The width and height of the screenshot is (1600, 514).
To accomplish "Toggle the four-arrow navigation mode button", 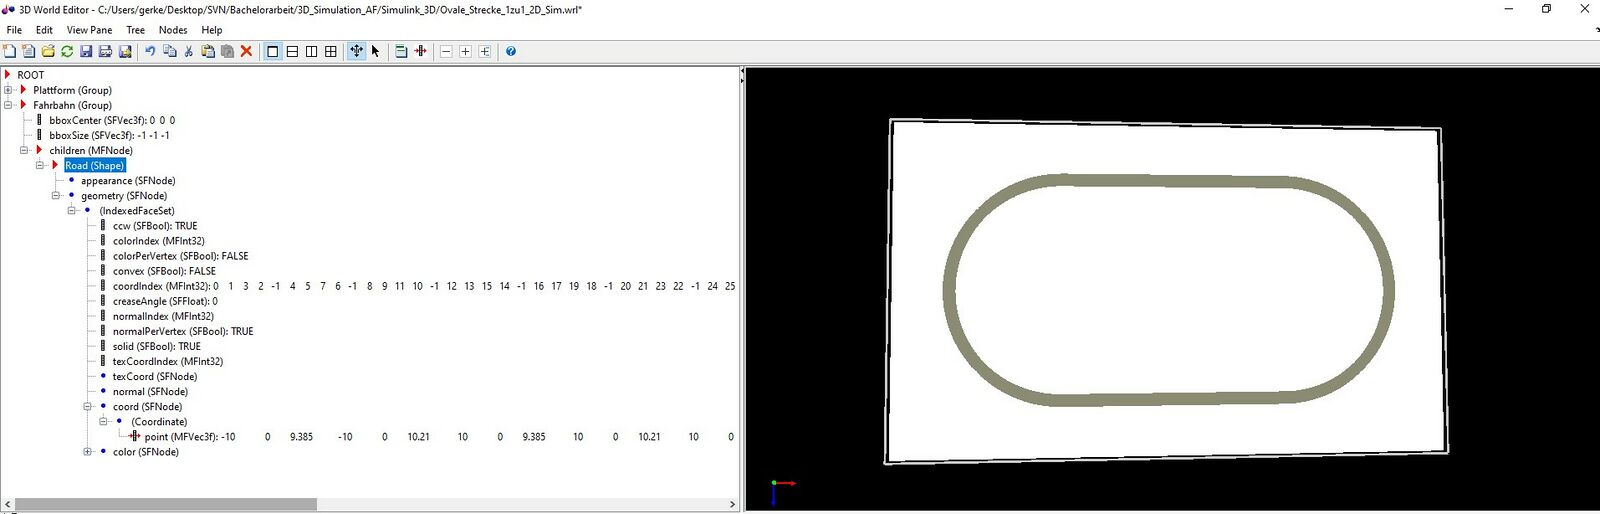I will click(x=356, y=51).
